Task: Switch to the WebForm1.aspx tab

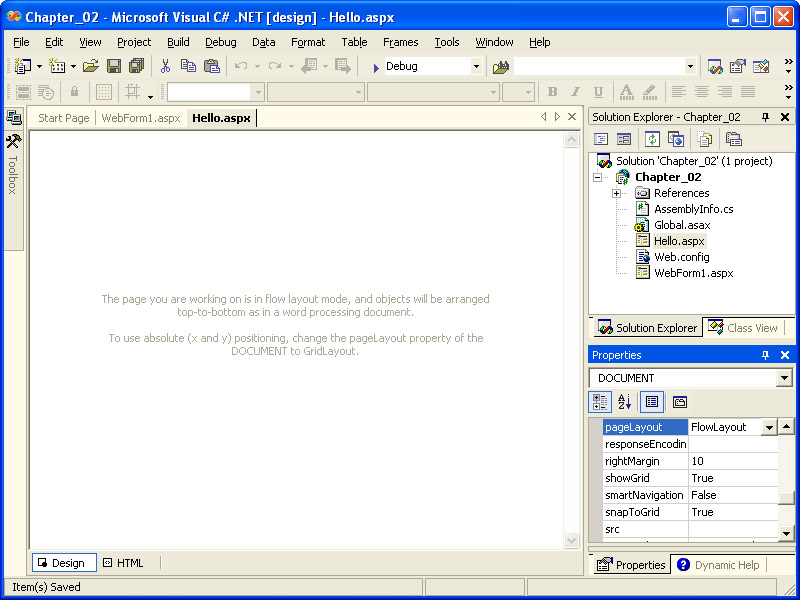Action: [x=141, y=118]
